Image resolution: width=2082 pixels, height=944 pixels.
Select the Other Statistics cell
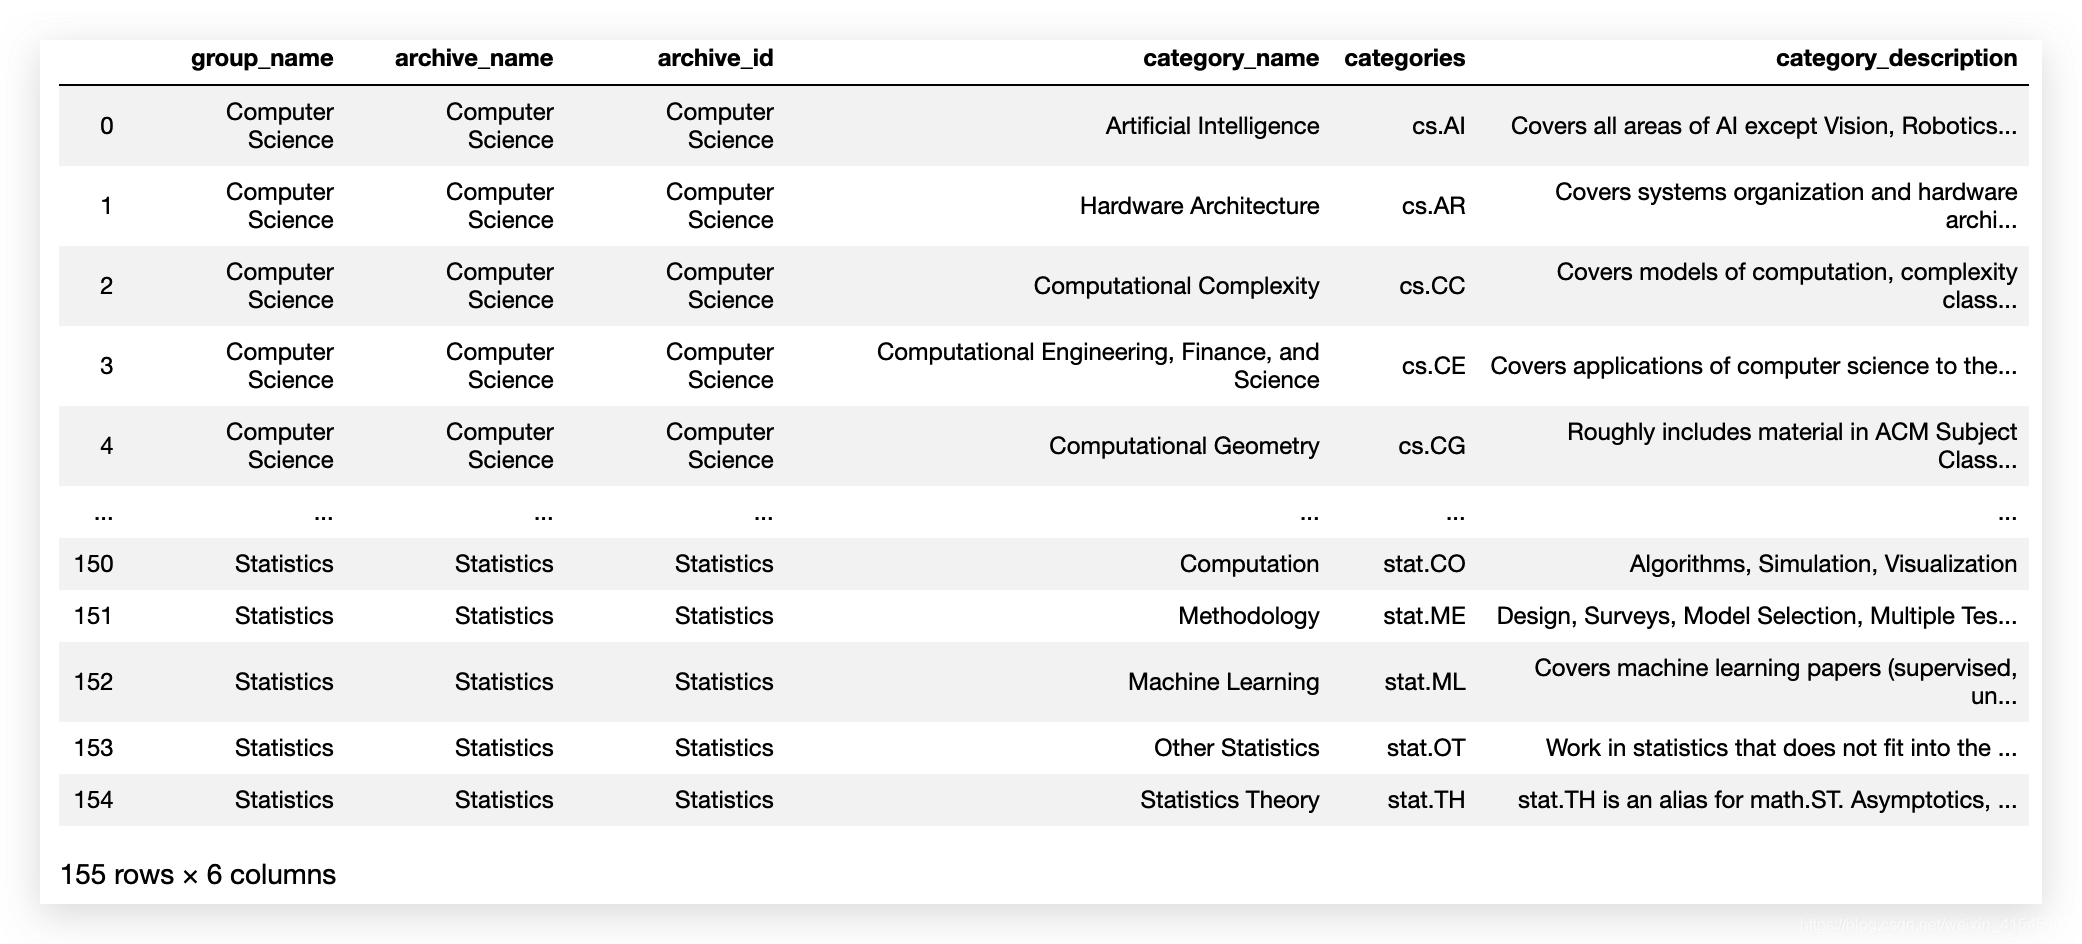(1237, 748)
